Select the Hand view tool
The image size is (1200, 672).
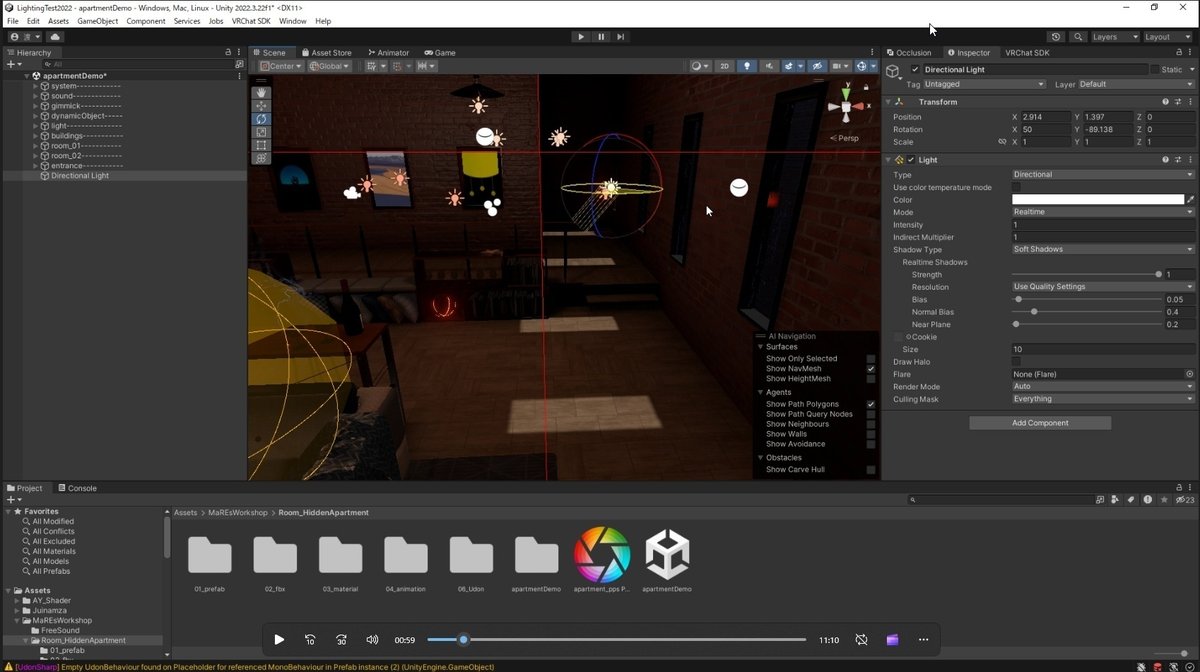(262, 93)
